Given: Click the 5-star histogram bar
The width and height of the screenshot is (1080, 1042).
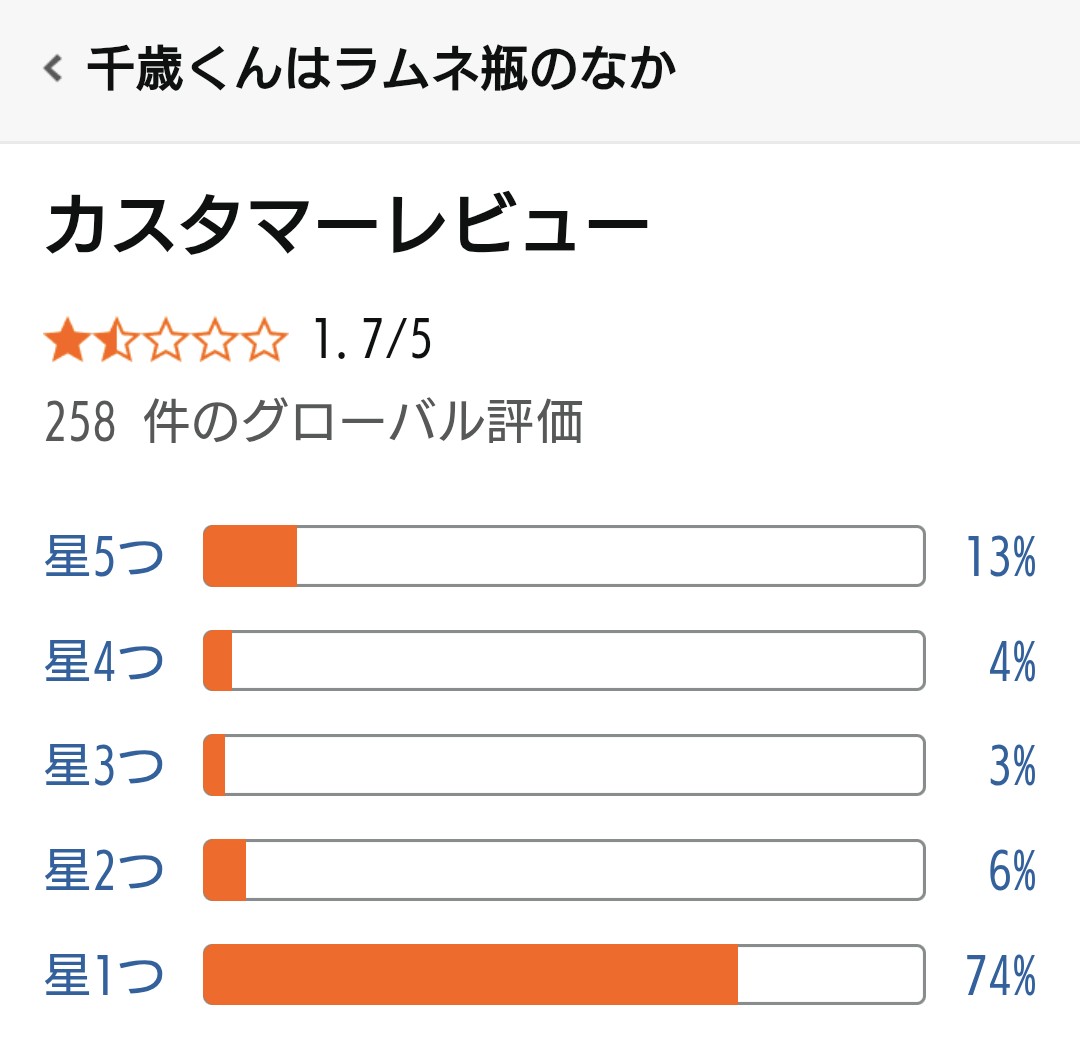Looking at the screenshot, I should pos(563,556).
